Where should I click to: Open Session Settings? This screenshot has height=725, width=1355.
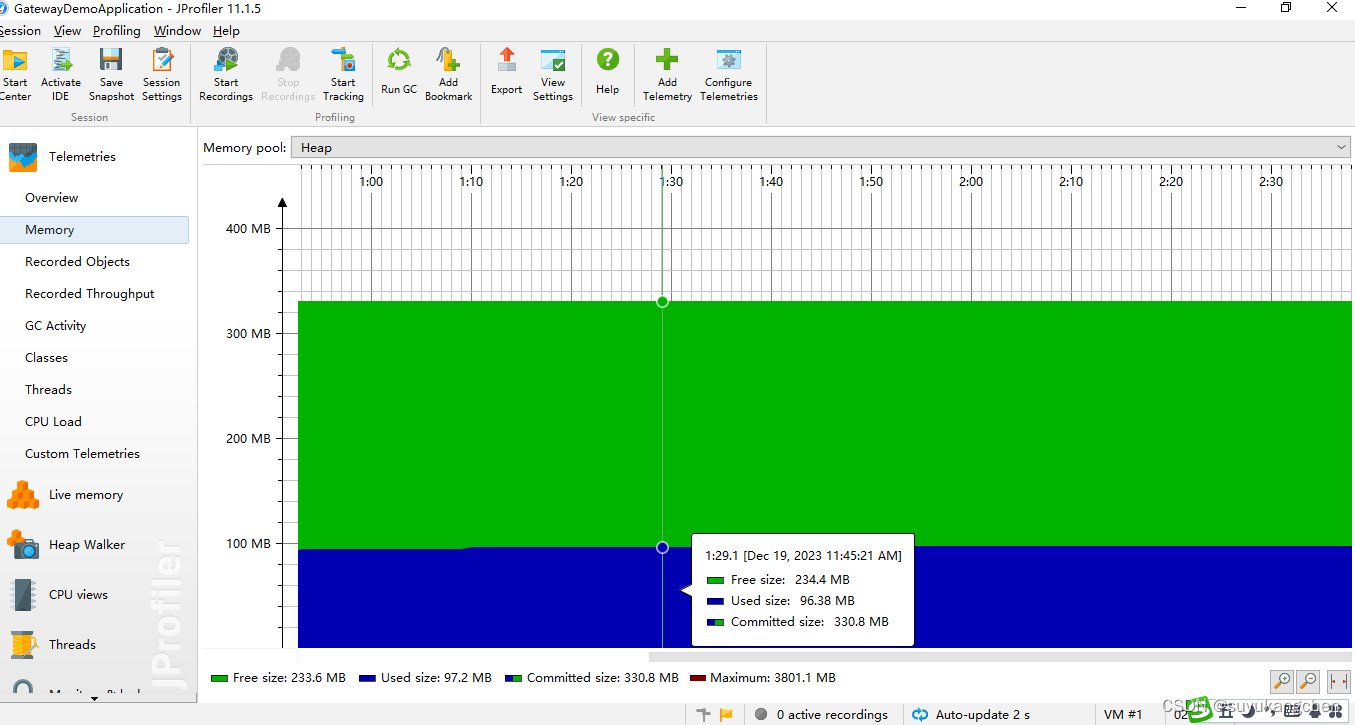pyautogui.click(x=162, y=75)
